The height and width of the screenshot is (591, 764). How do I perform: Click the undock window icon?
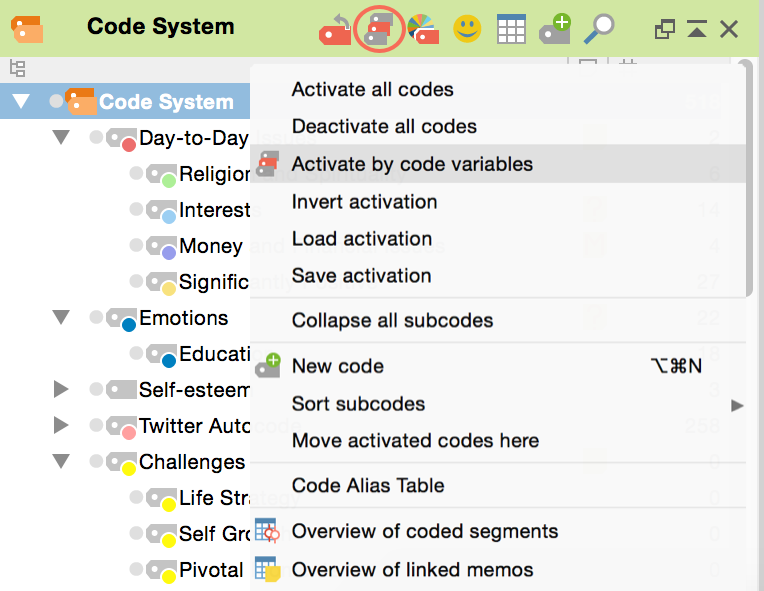coord(665,29)
